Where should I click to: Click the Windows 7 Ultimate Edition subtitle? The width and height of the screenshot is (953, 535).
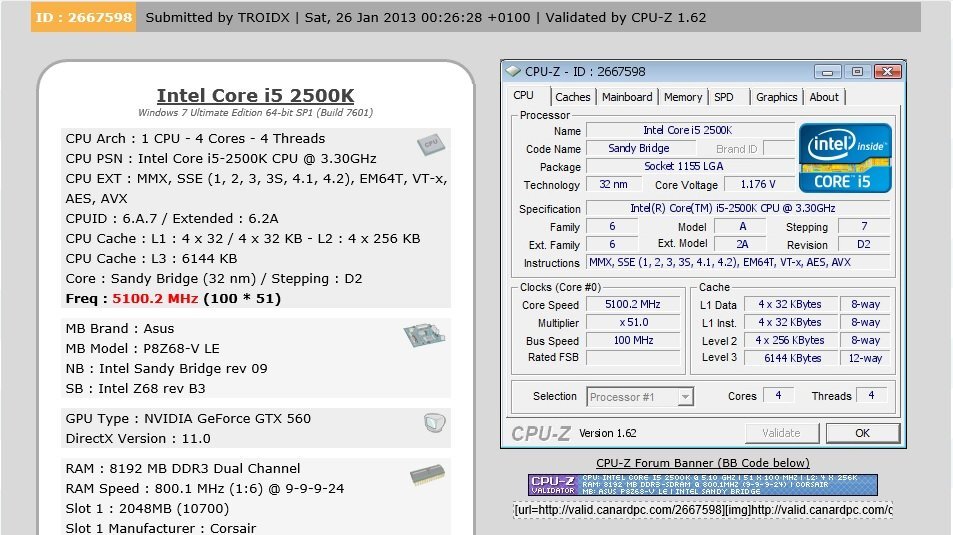255,112
